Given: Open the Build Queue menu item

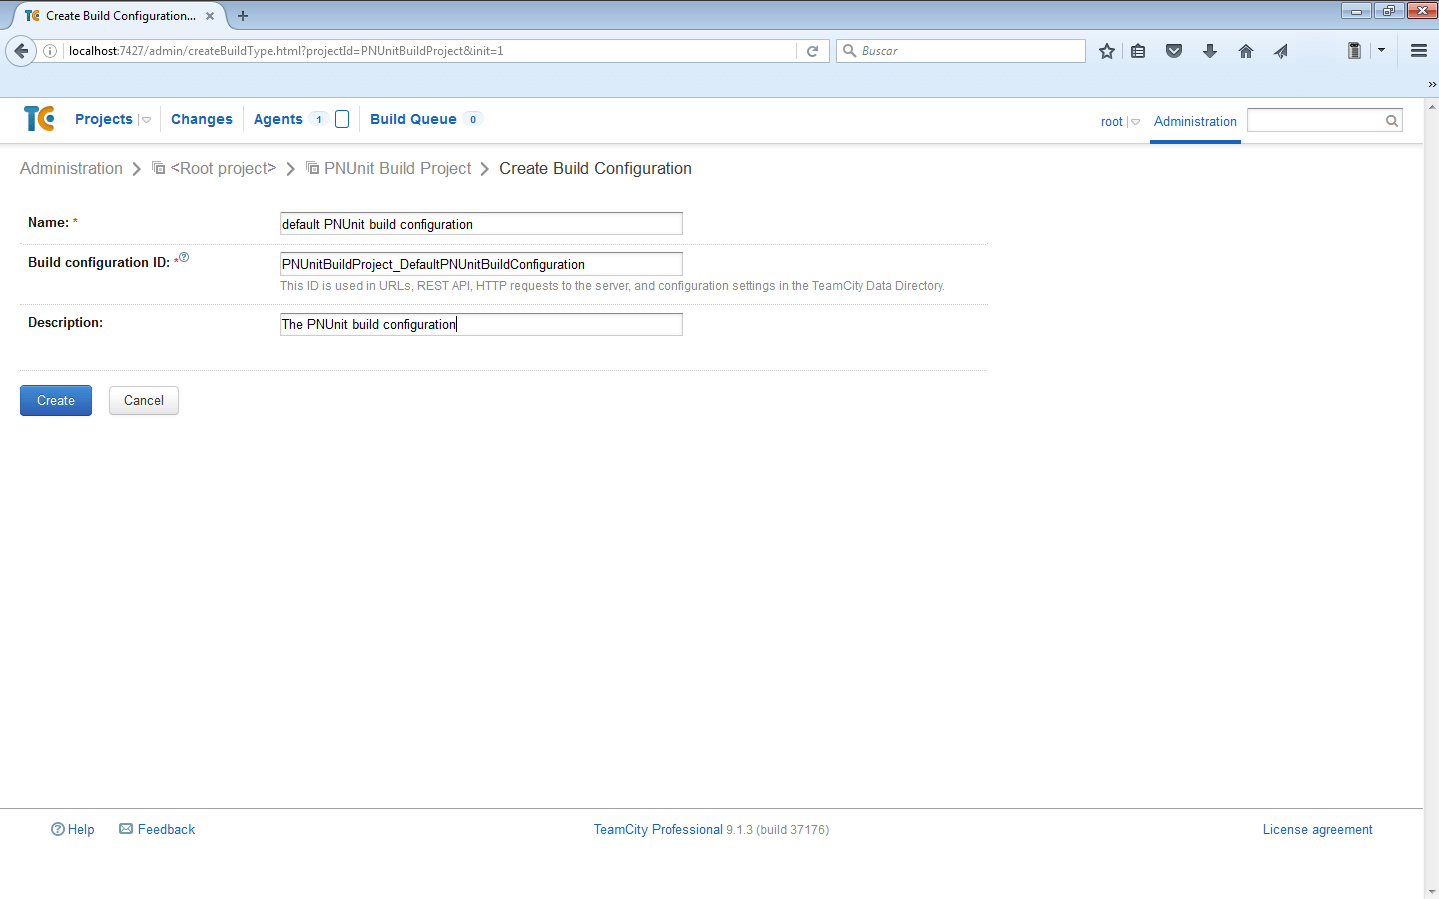Looking at the screenshot, I should (413, 119).
